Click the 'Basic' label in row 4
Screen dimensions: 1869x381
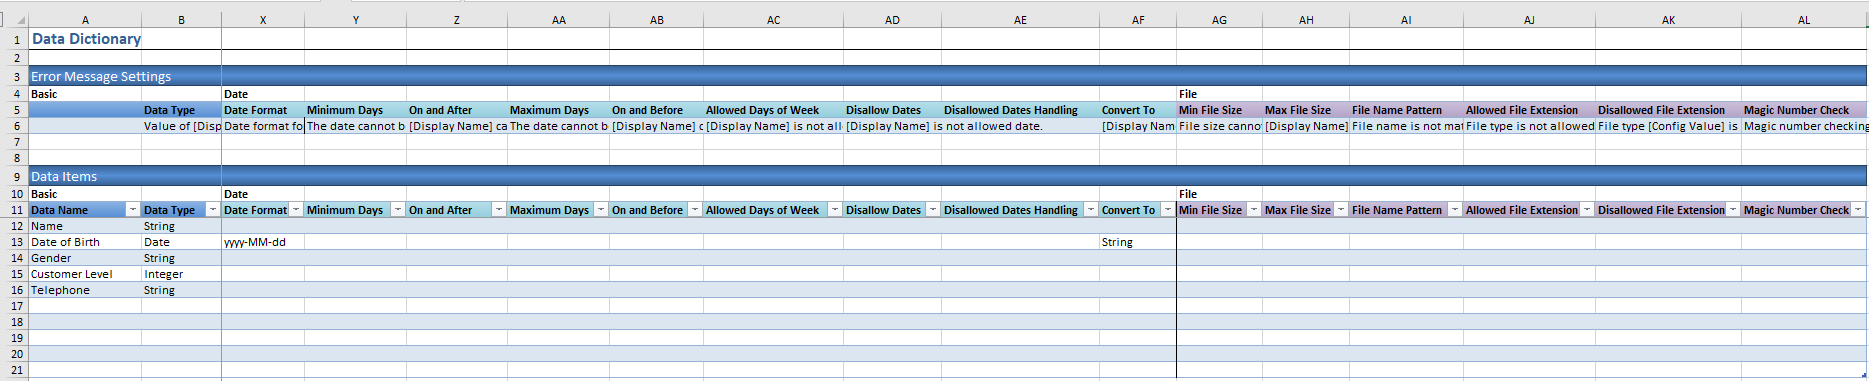point(44,94)
